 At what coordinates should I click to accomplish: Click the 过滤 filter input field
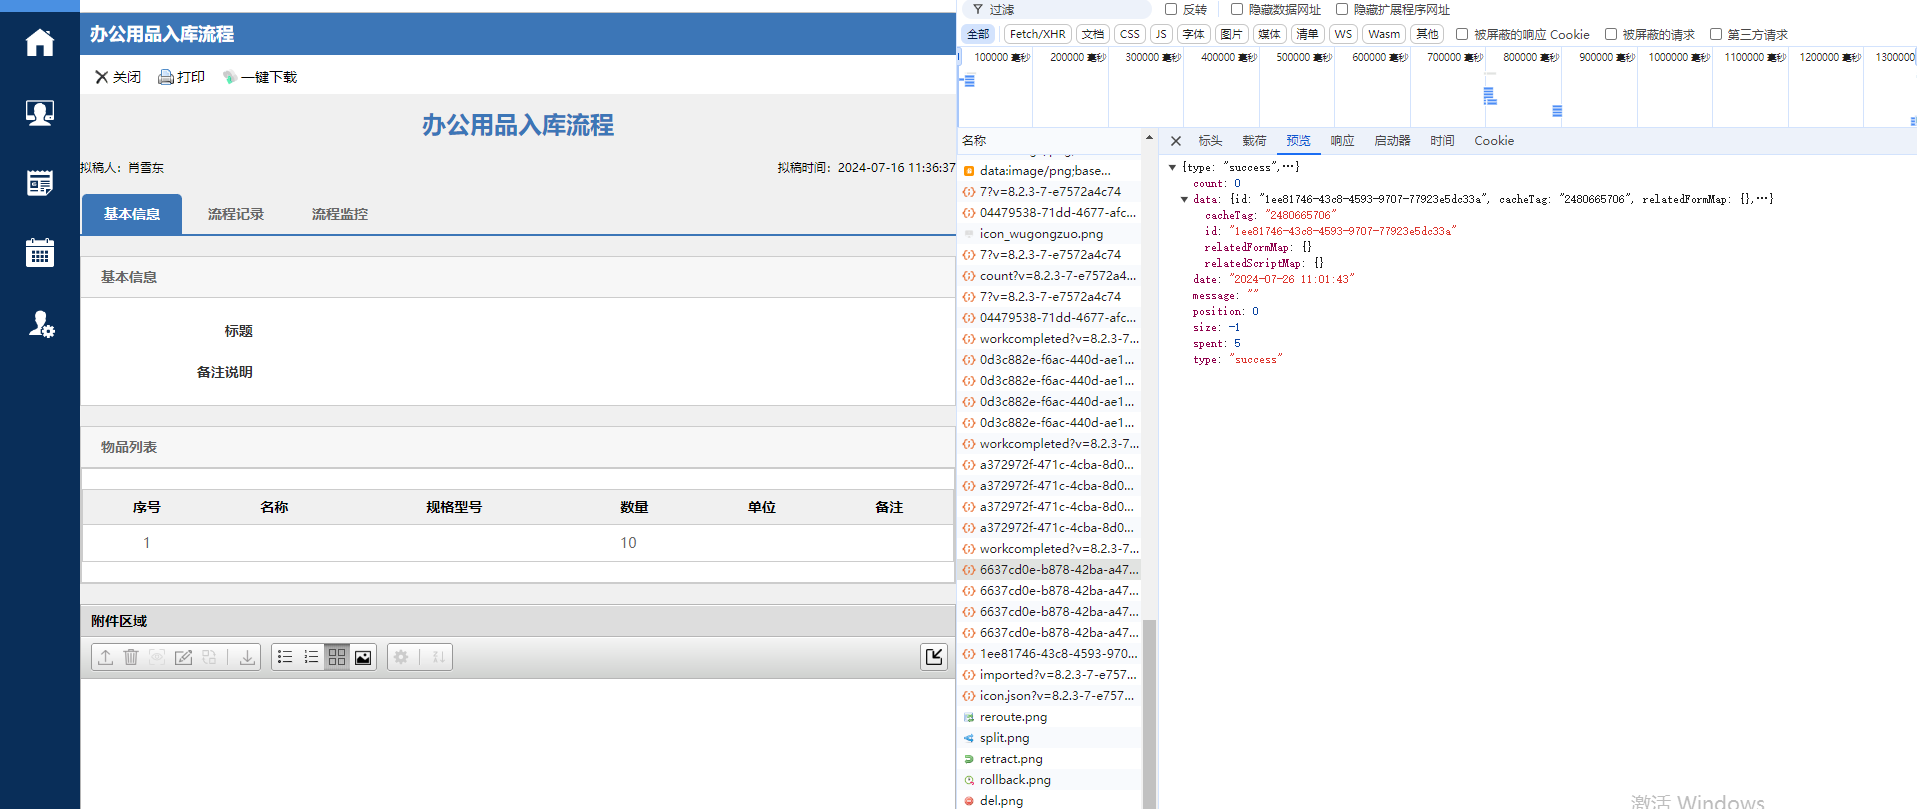[1060, 9]
